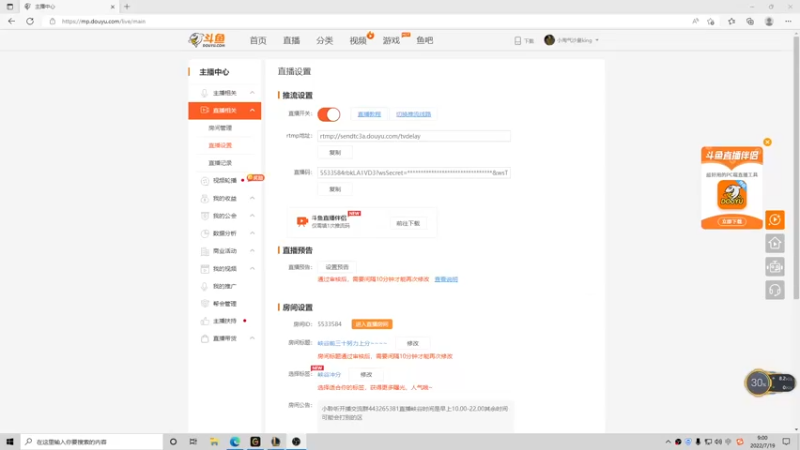Go to 分类 in the top navigation

point(324,40)
